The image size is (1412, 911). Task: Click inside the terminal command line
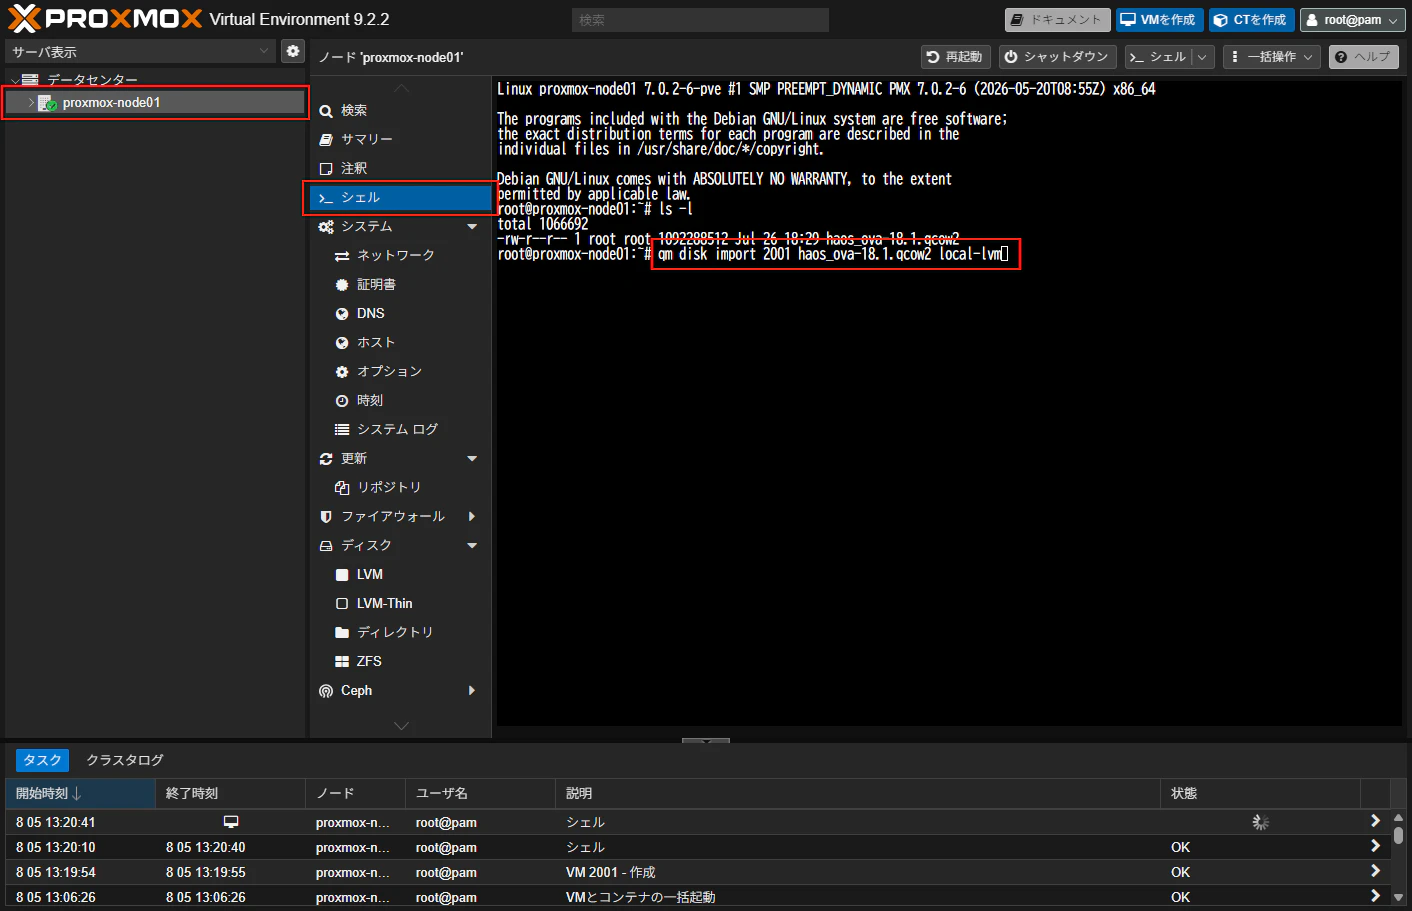[833, 254]
